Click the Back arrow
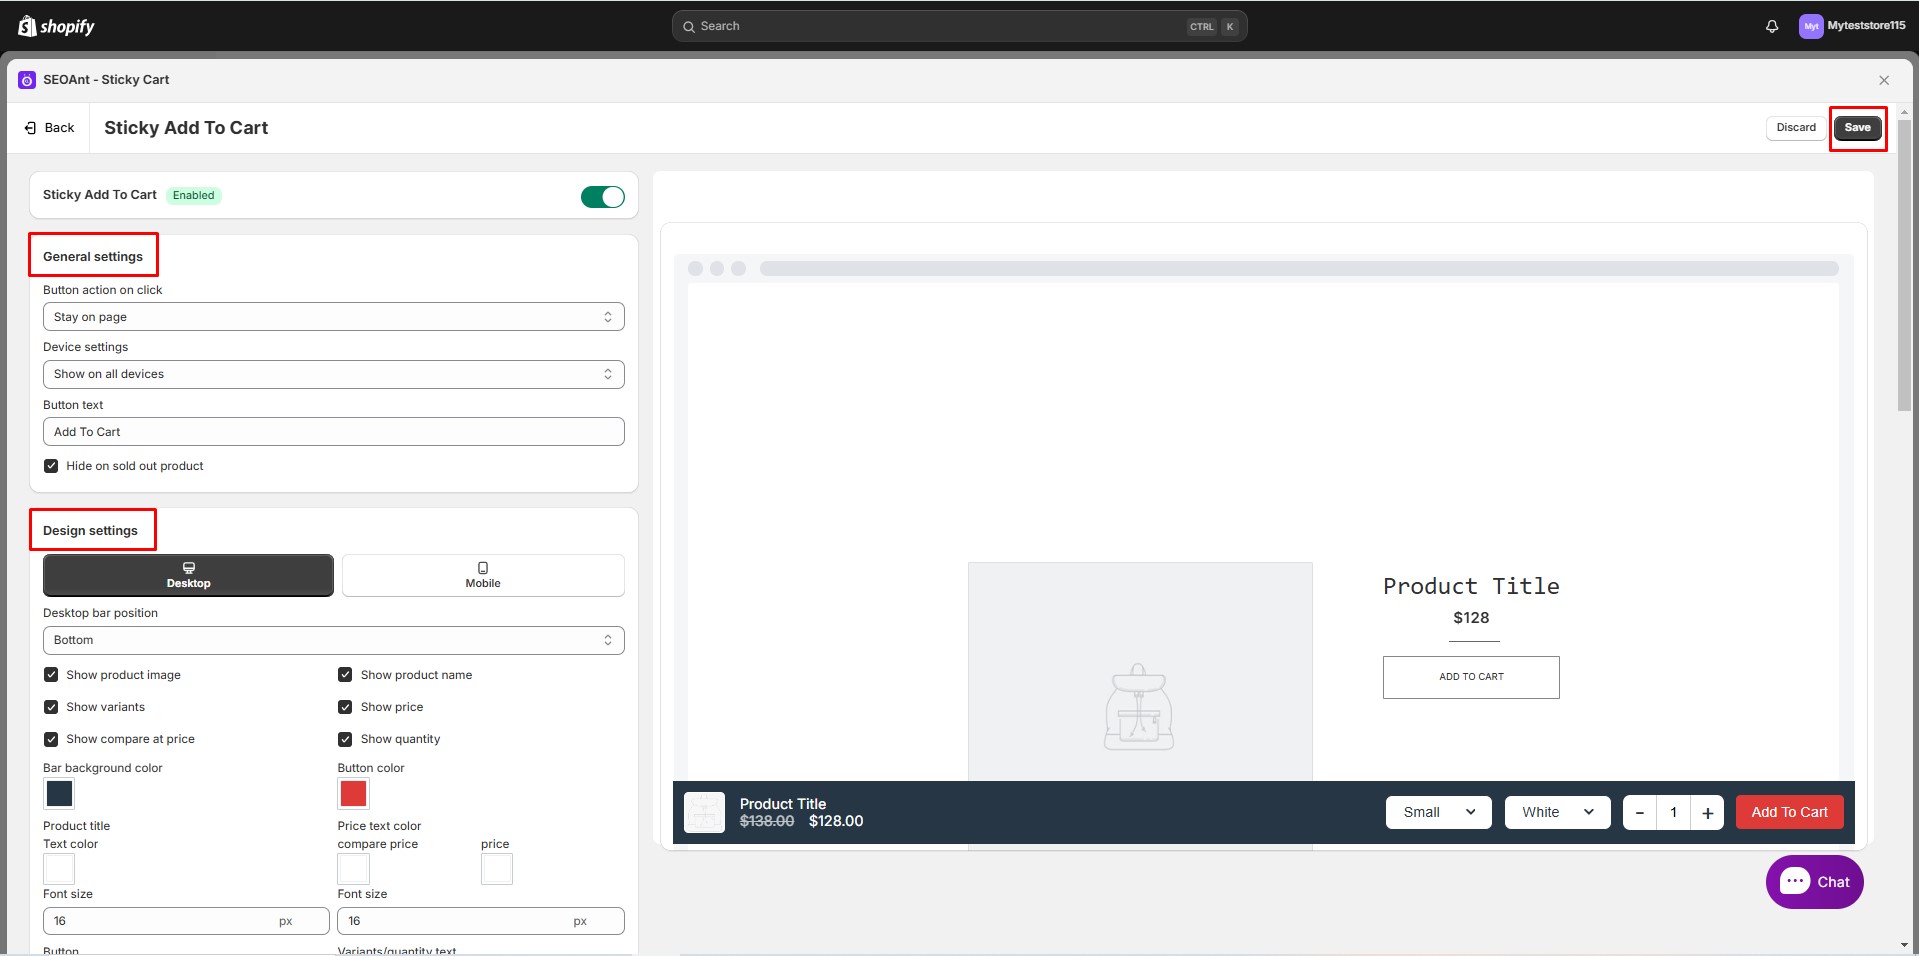The image size is (1919, 956). click(29, 127)
